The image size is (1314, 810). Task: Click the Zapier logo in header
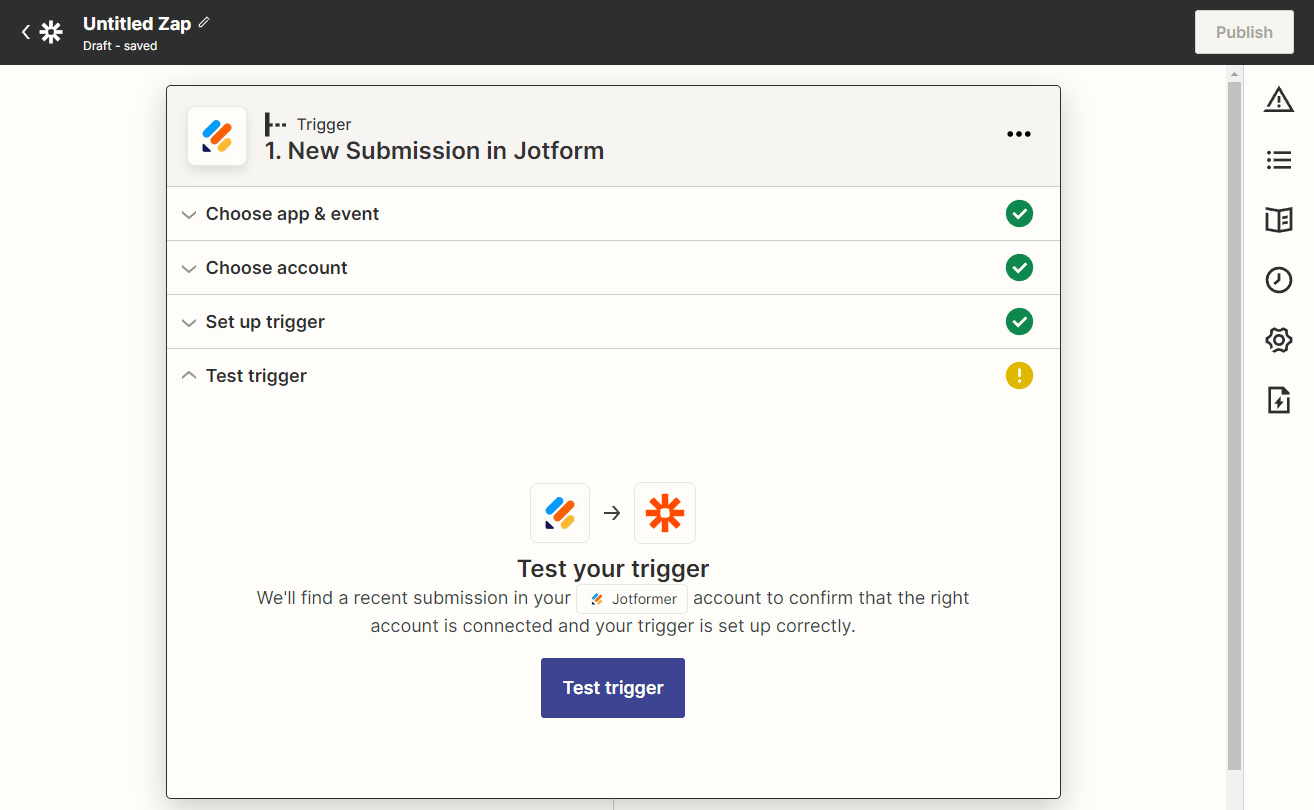pos(51,32)
